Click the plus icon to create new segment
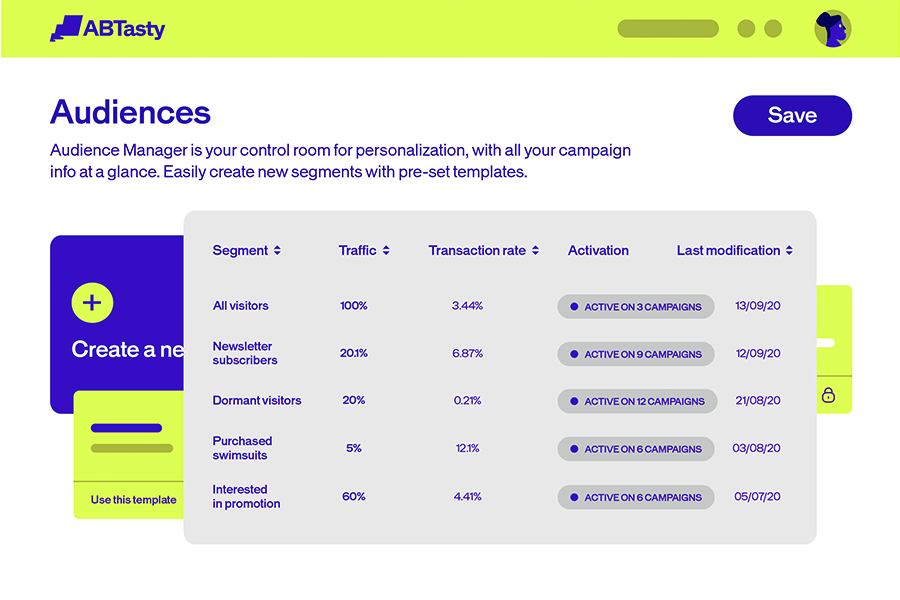Image resolution: width=900 pixels, height=600 pixels. click(x=92, y=303)
